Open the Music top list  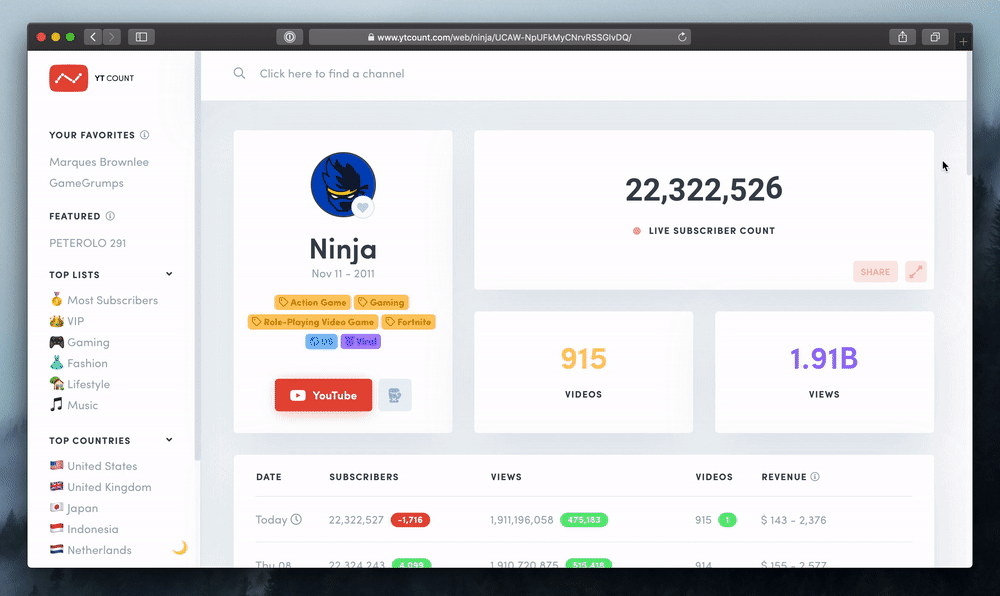[x=74, y=405]
